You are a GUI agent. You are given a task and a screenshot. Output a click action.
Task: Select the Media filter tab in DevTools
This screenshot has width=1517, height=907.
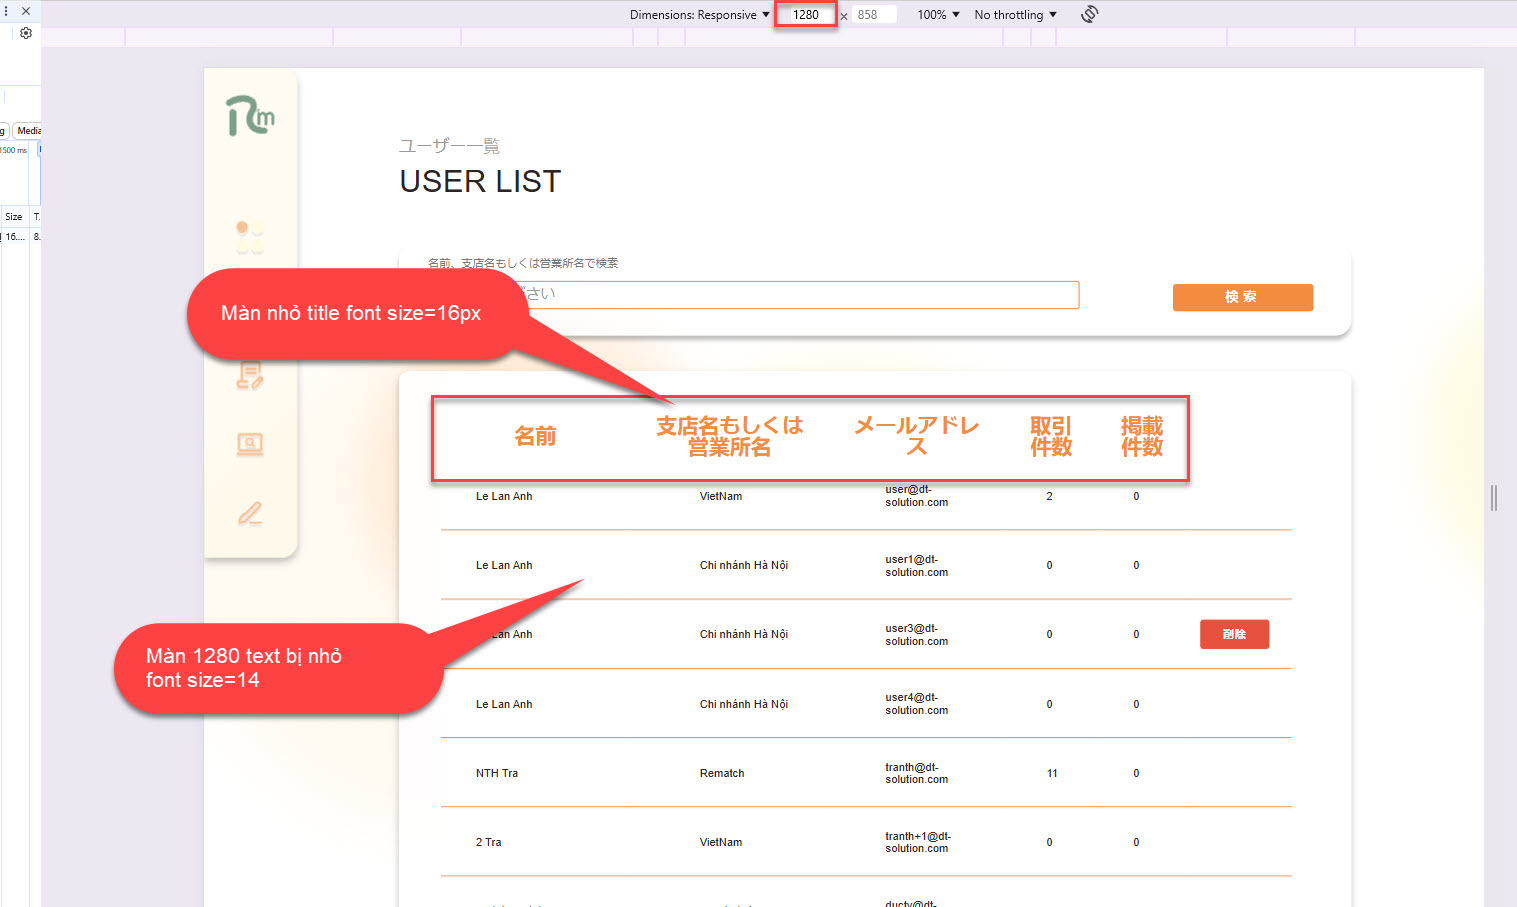[29, 131]
